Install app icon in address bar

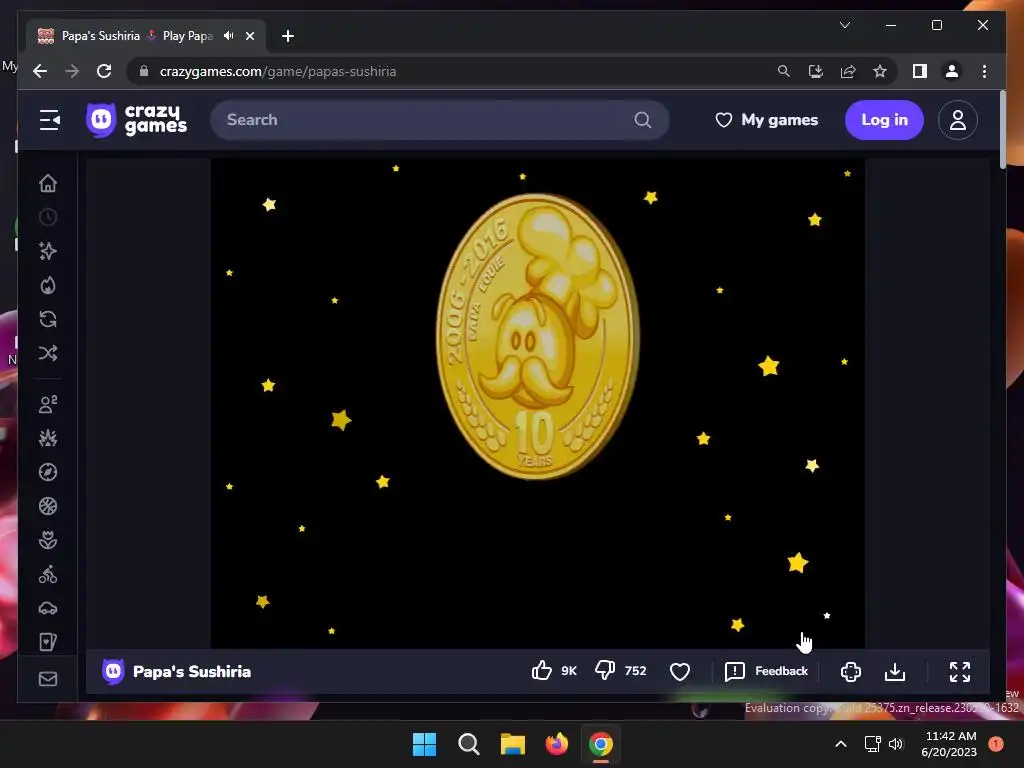[x=816, y=71]
